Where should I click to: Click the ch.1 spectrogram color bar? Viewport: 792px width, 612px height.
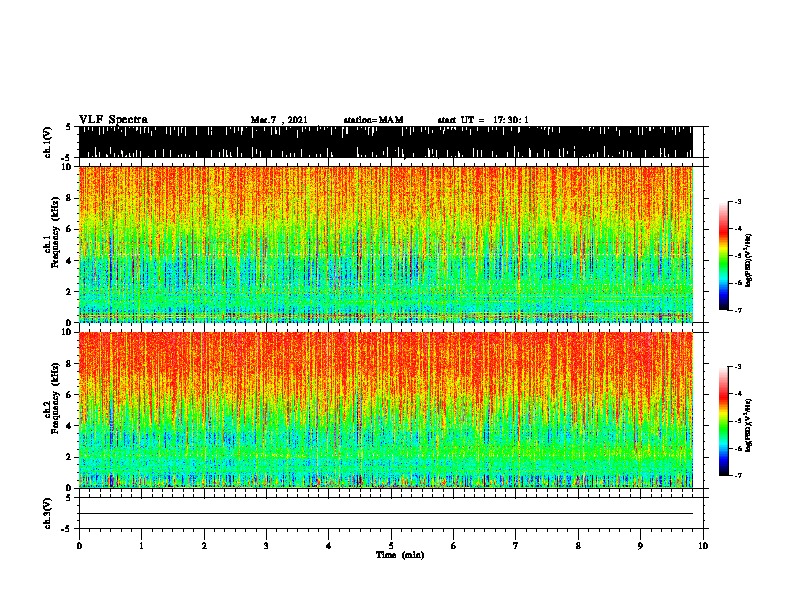click(723, 256)
